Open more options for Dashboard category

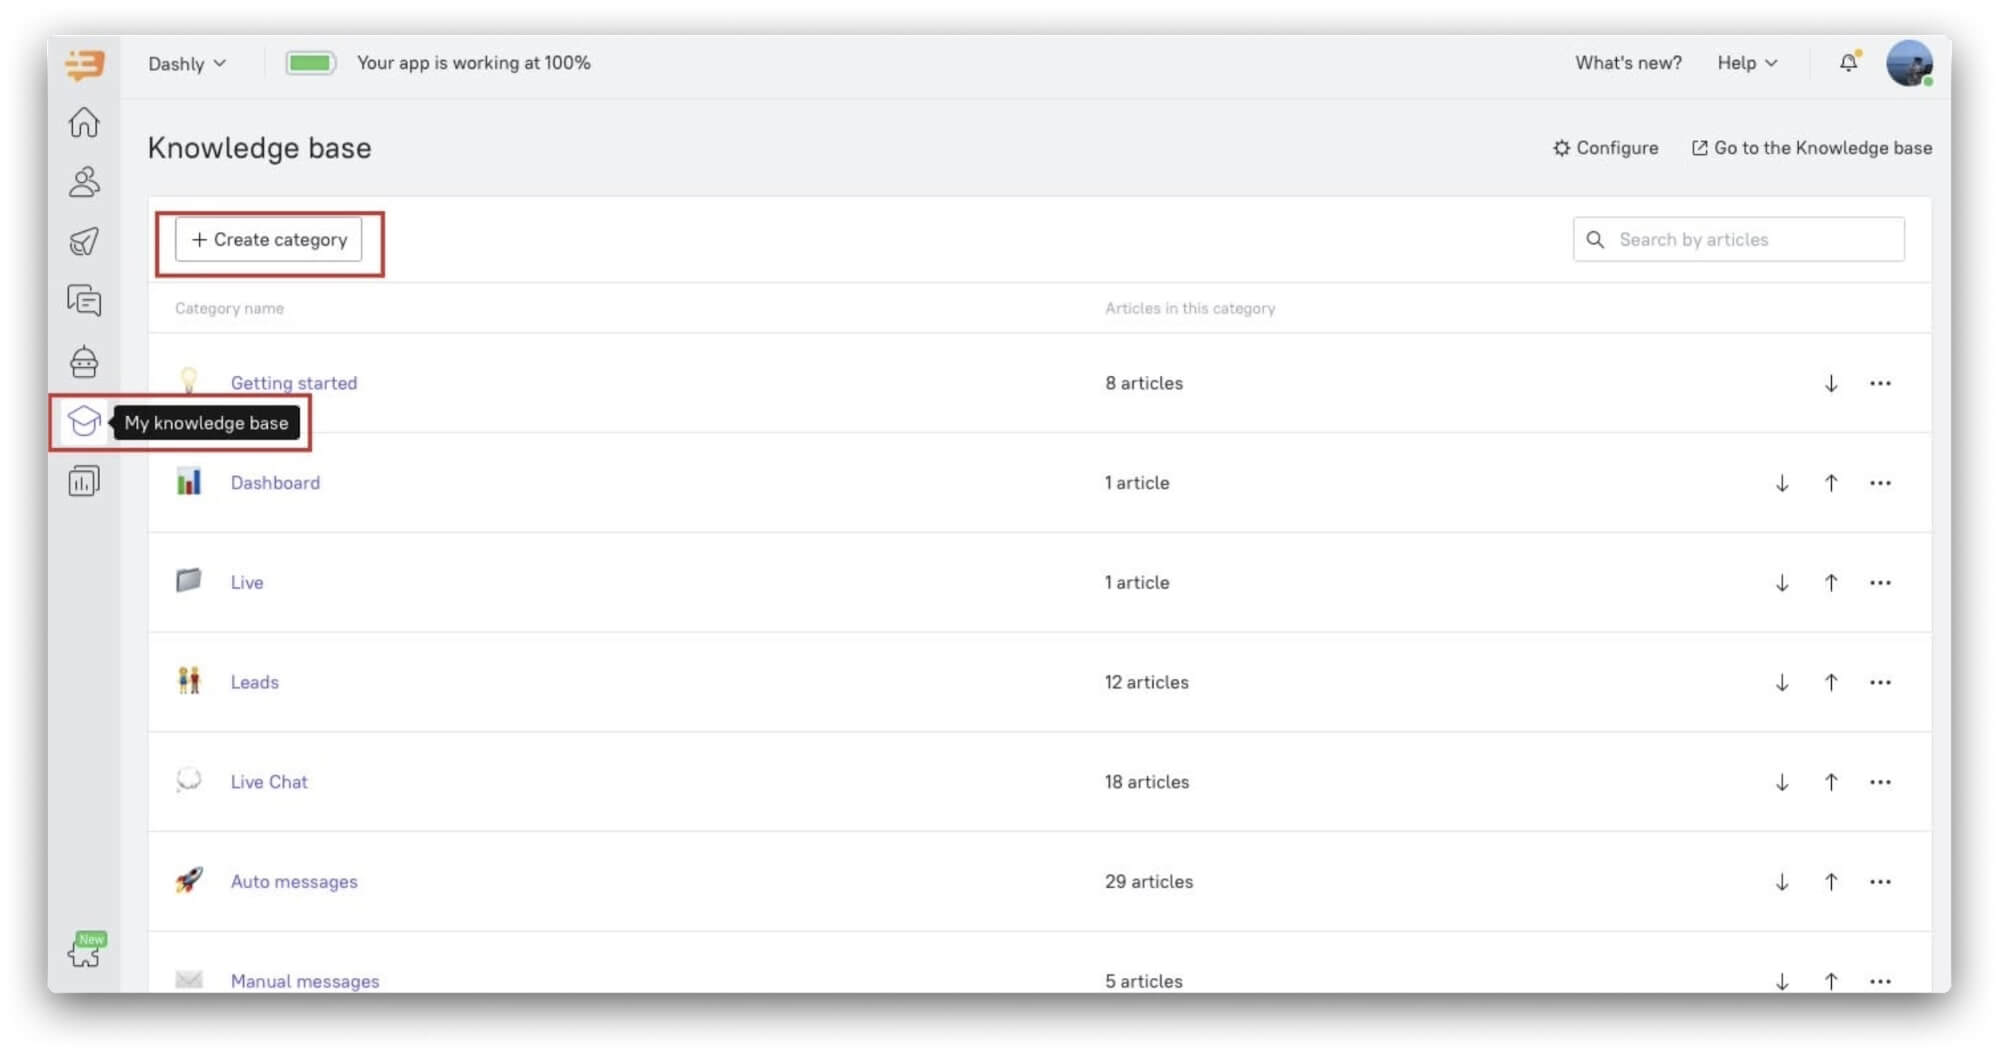[x=1880, y=483]
